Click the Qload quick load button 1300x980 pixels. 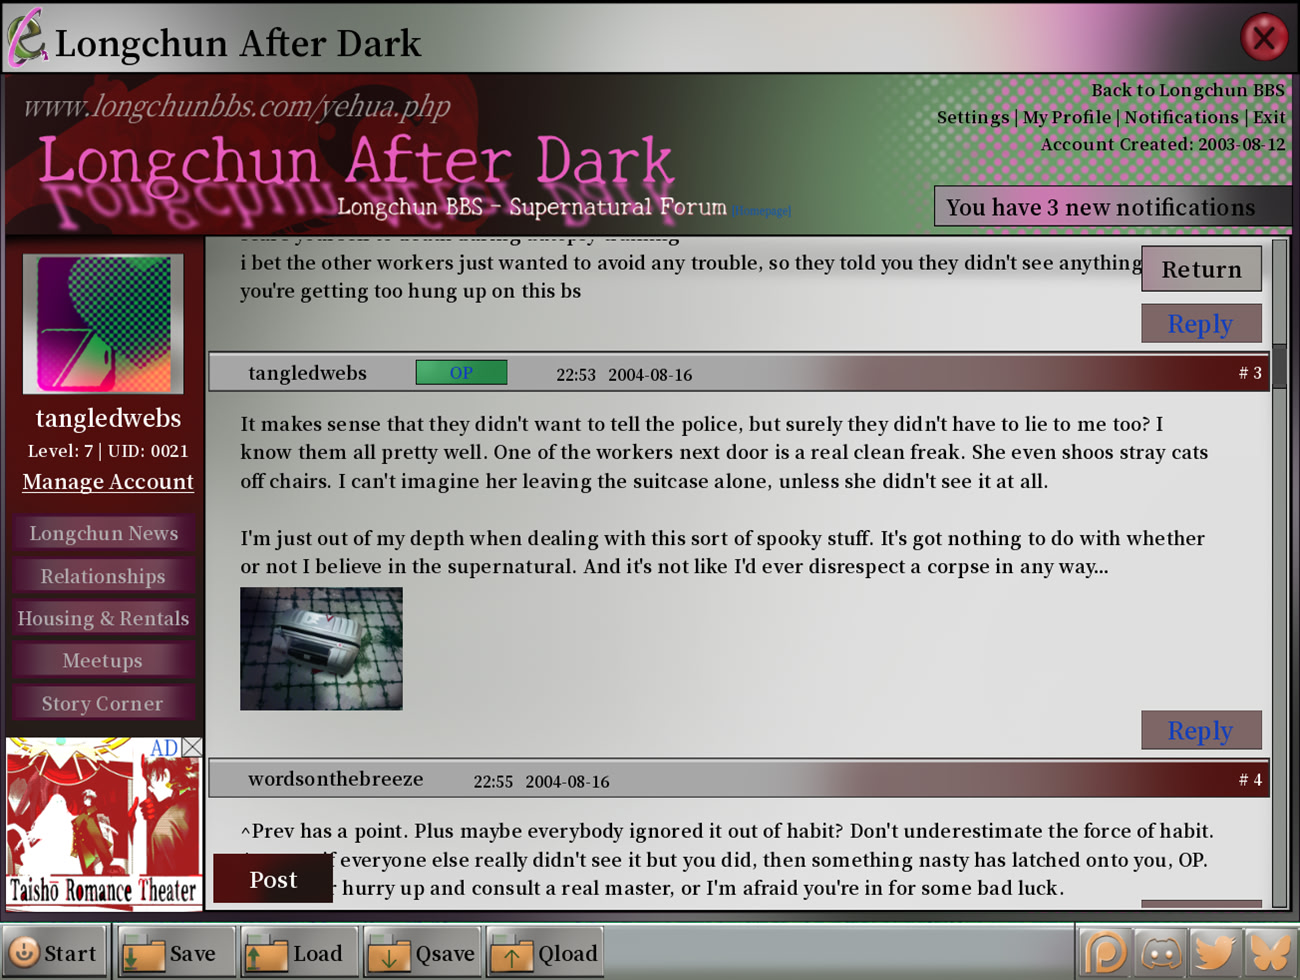point(545,953)
